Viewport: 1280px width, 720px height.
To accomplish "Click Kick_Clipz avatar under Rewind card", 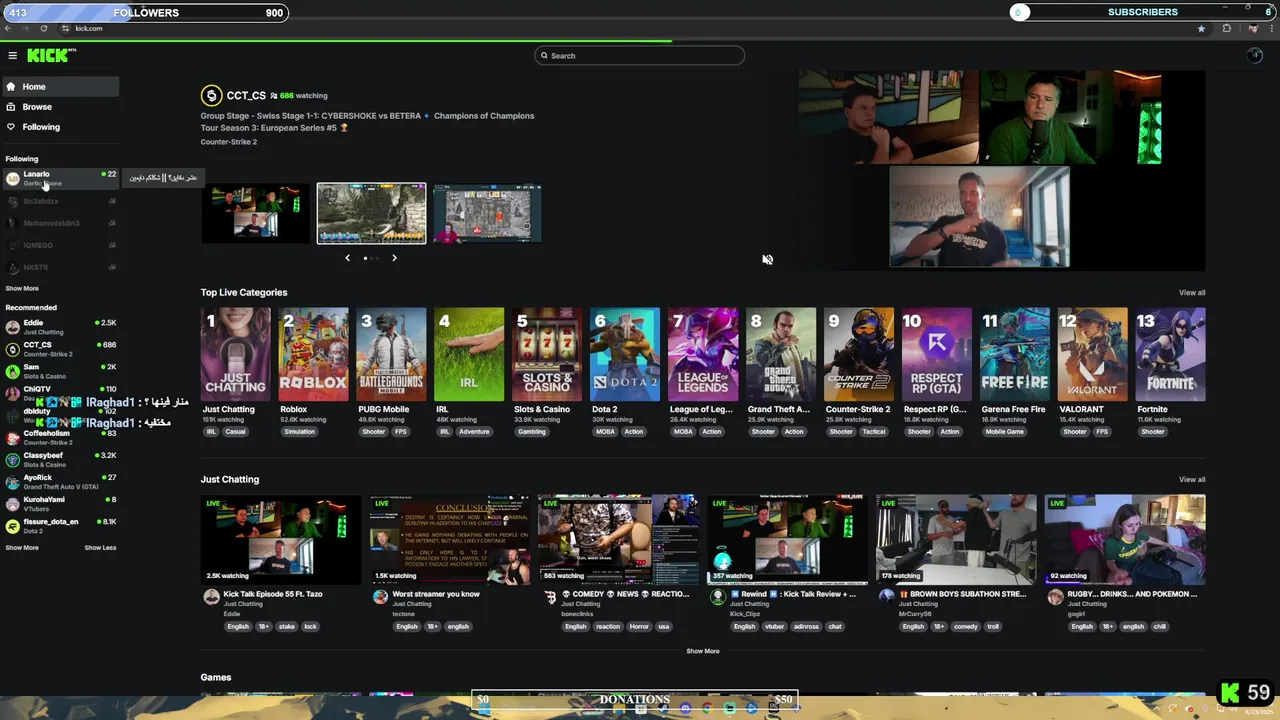I will (x=718, y=597).
